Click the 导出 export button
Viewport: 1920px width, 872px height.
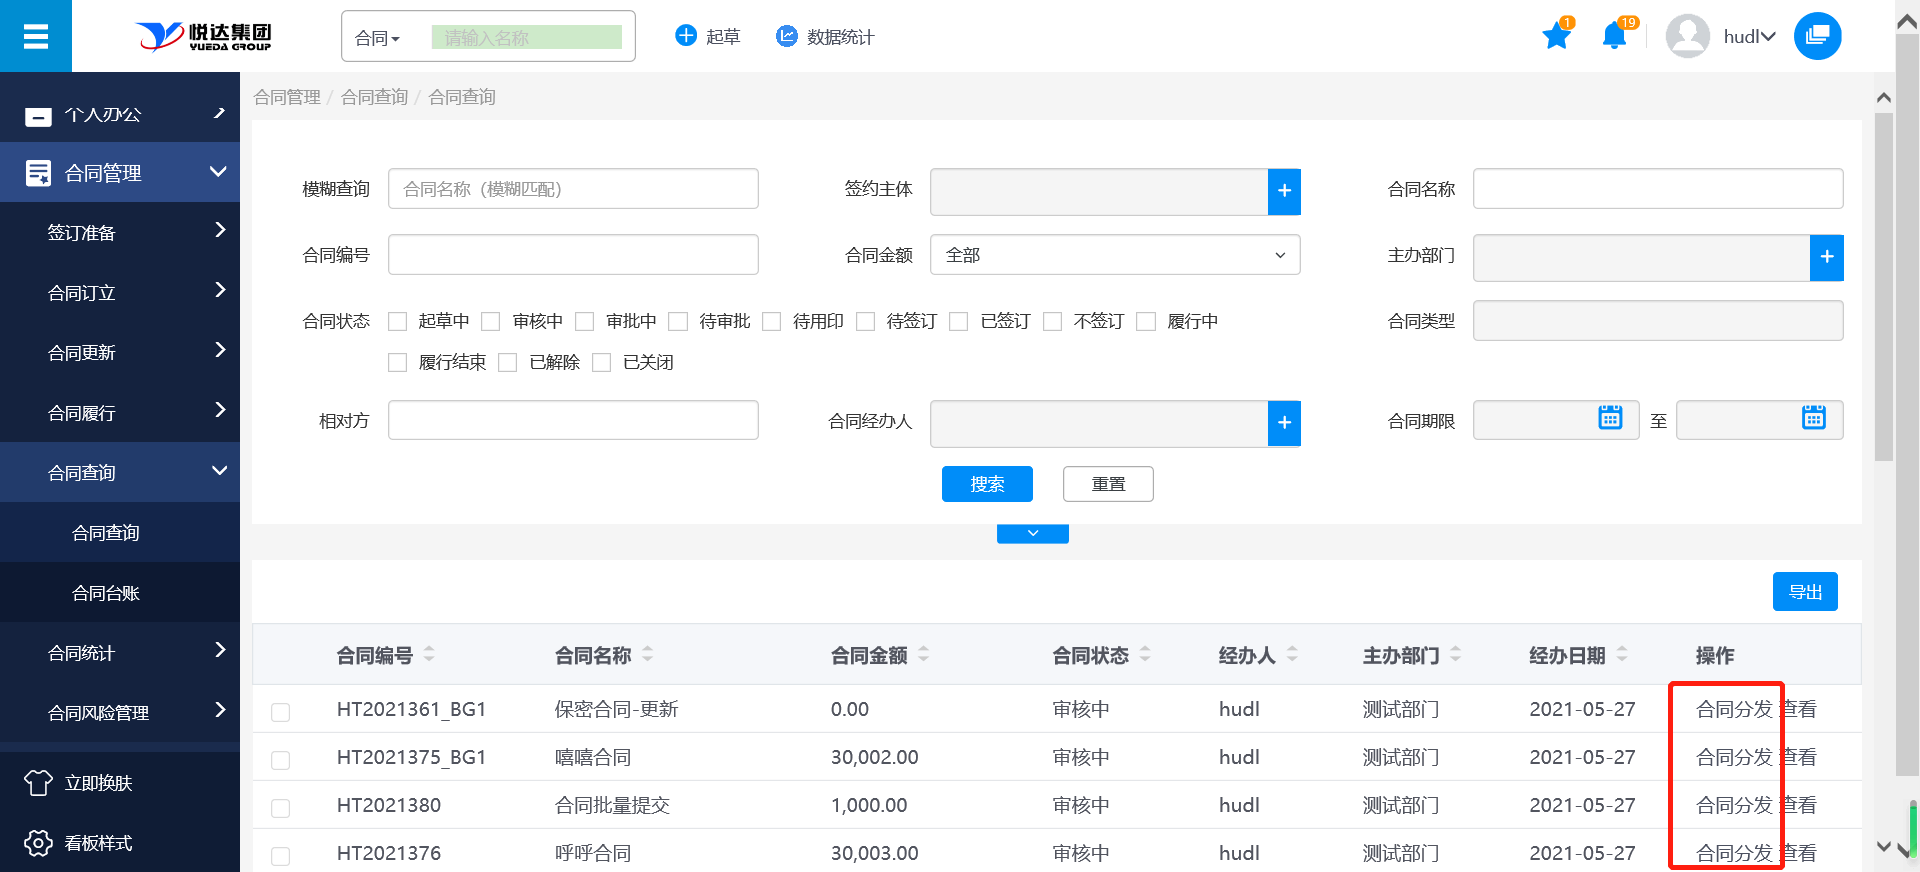pyautogui.click(x=1804, y=592)
